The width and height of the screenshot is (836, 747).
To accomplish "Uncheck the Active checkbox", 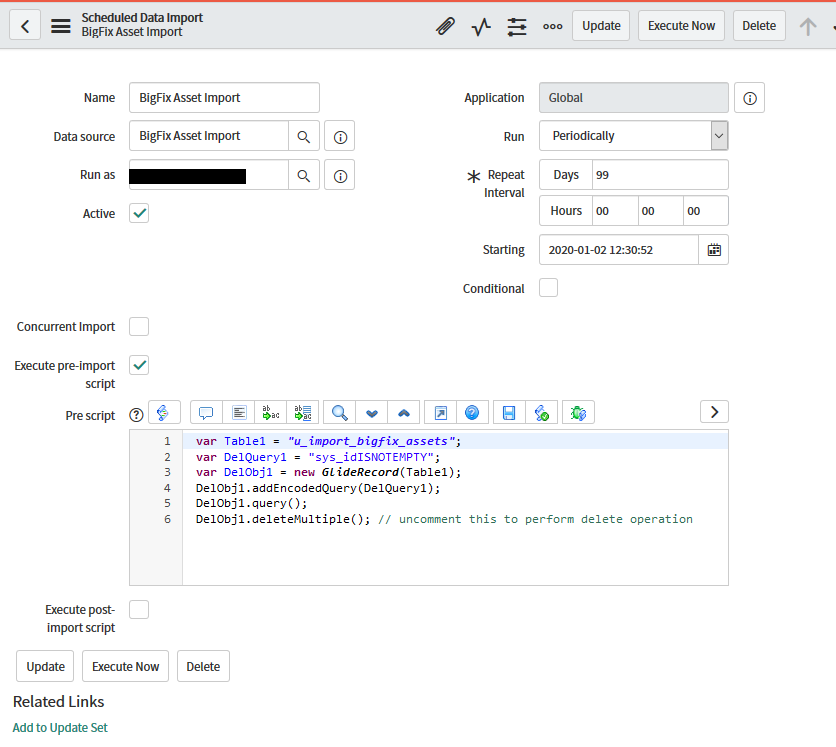I will tap(139, 213).
